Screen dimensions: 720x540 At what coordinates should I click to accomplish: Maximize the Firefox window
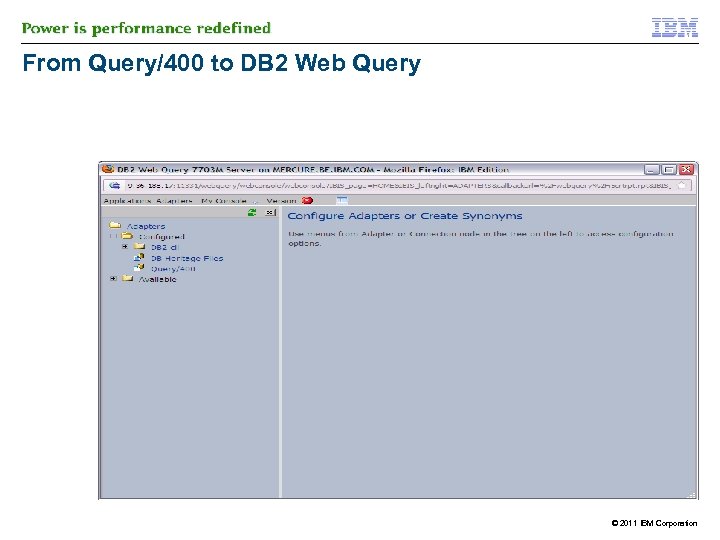(x=669, y=170)
